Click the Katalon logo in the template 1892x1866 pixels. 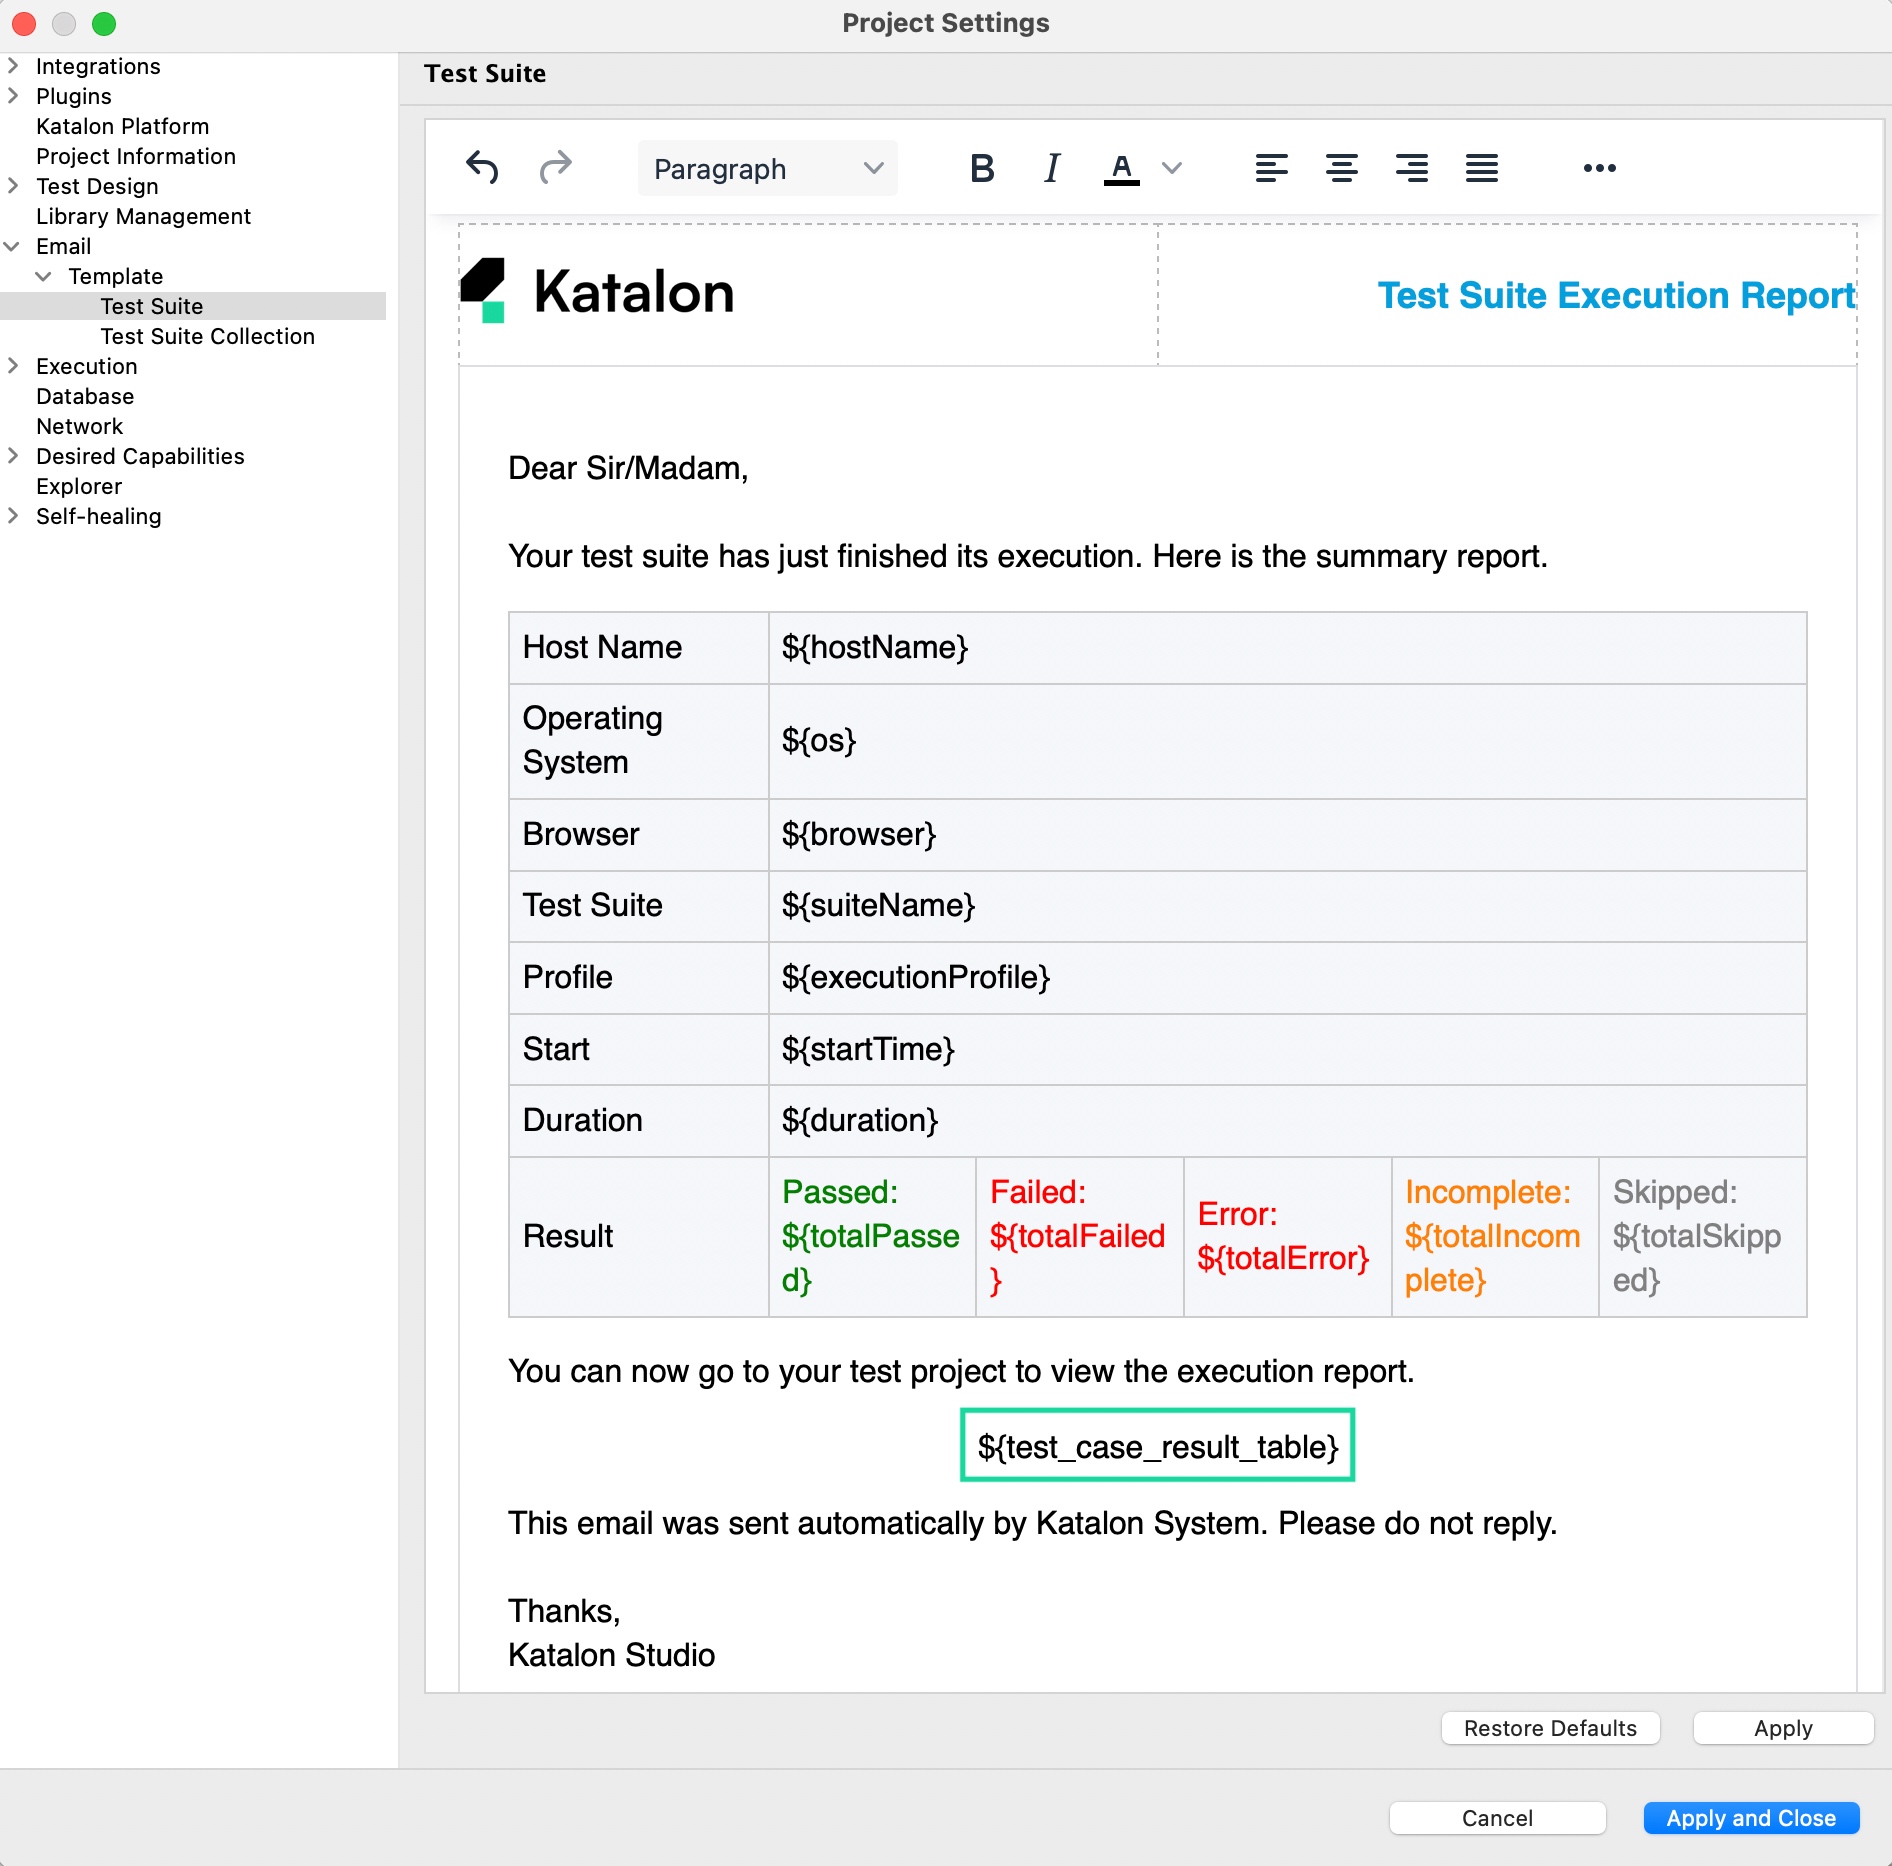tap(597, 291)
